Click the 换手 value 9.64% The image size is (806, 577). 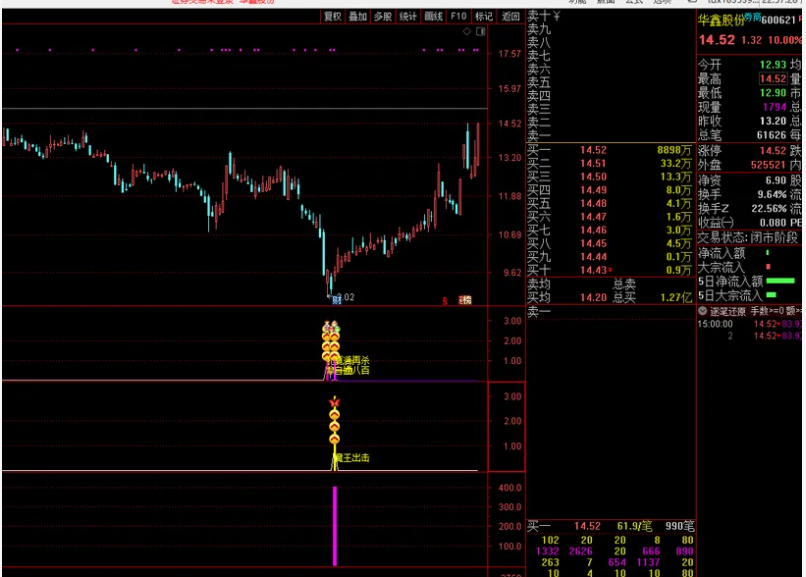(x=772, y=195)
